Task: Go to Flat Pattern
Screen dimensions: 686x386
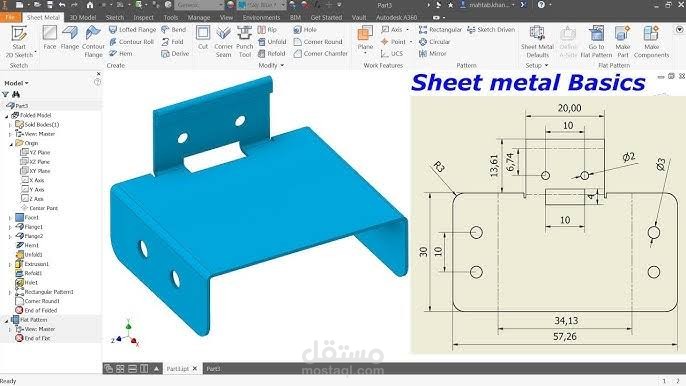Action: click(x=596, y=42)
